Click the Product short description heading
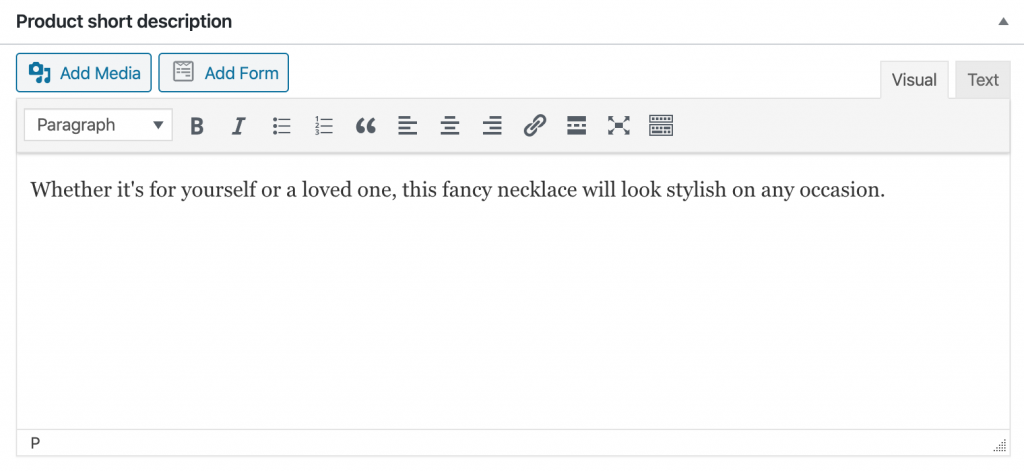Viewport: 1024px width, 471px height. pyautogui.click(x=124, y=22)
